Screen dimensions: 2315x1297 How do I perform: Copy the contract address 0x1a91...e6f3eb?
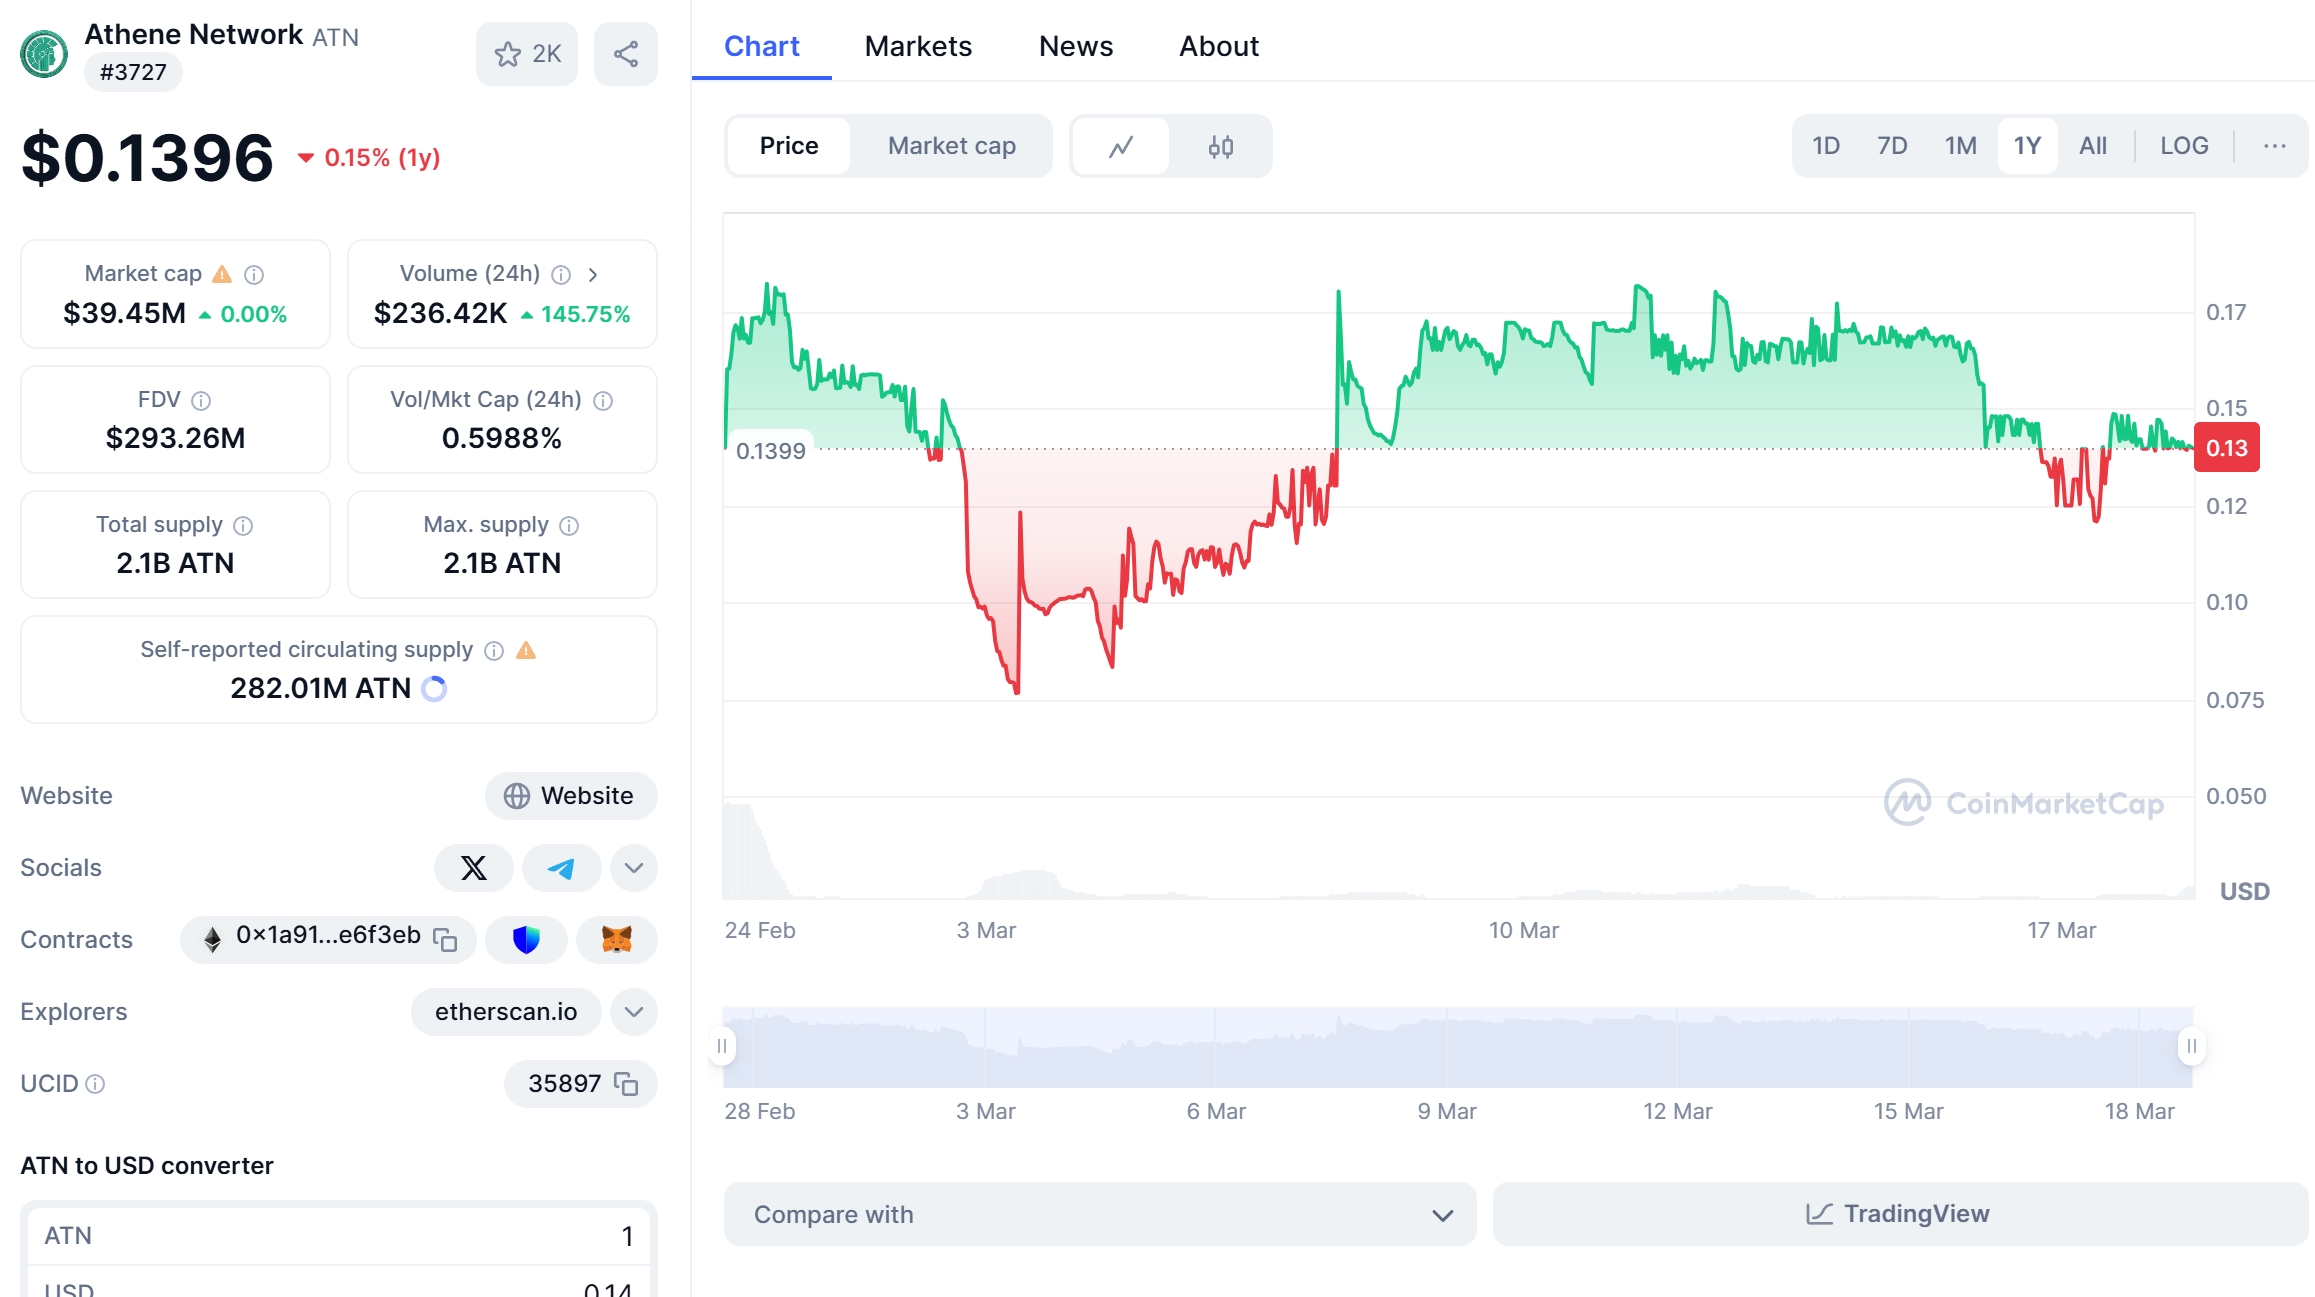445,939
